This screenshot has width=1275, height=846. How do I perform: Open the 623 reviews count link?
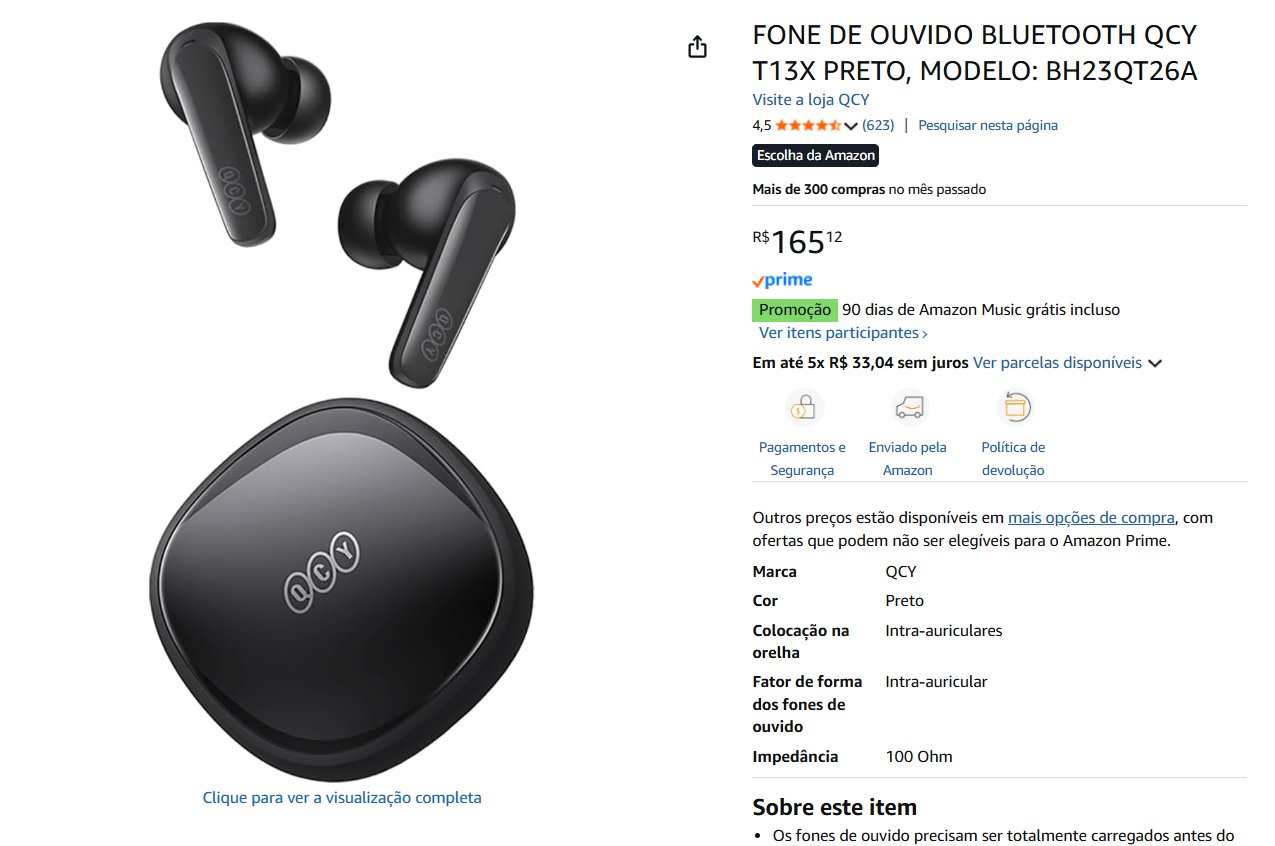tap(878, 125)
